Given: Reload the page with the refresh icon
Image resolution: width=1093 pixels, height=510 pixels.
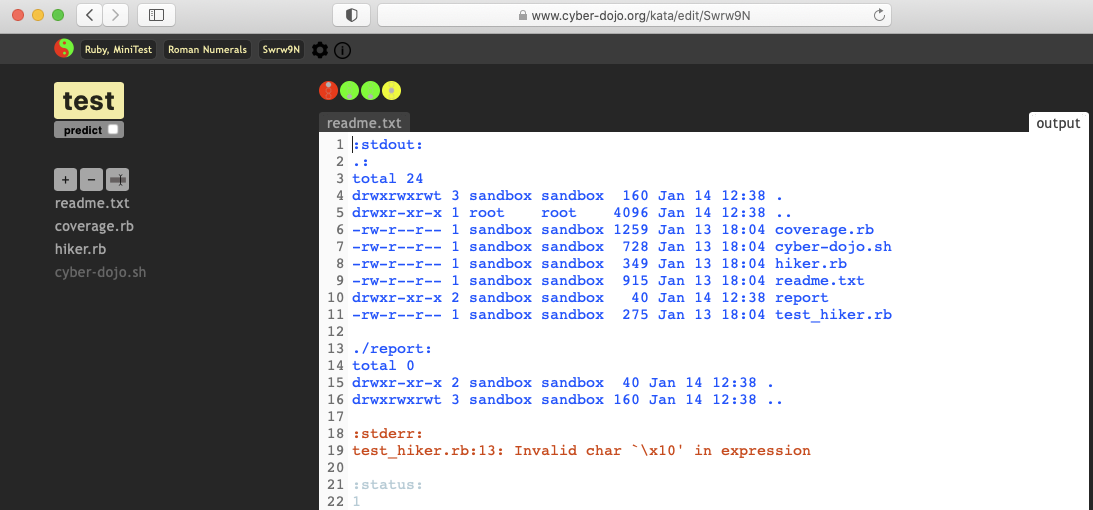Looking at the screenshot, I should pos(879,15).
